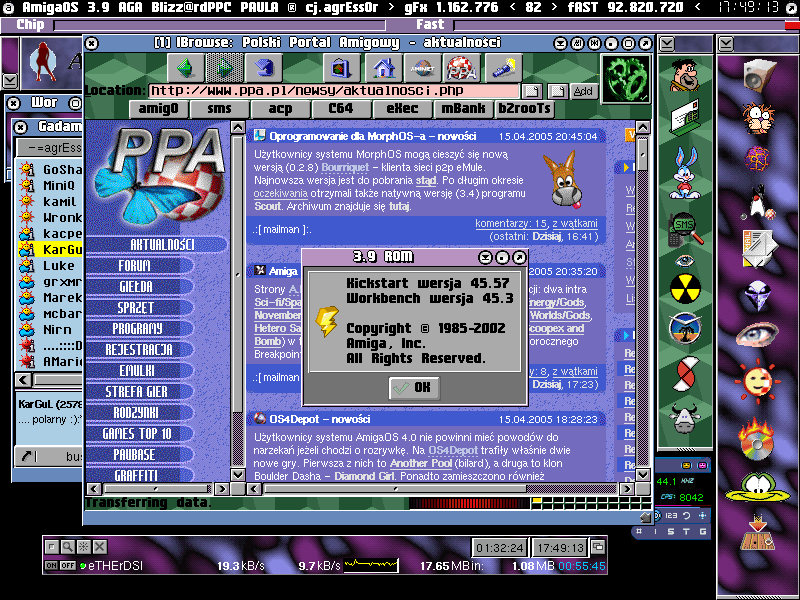Screen dimensions: 800x600
Task: Collapse the purple icon dock using its arrow
Action: coord(726,44)
